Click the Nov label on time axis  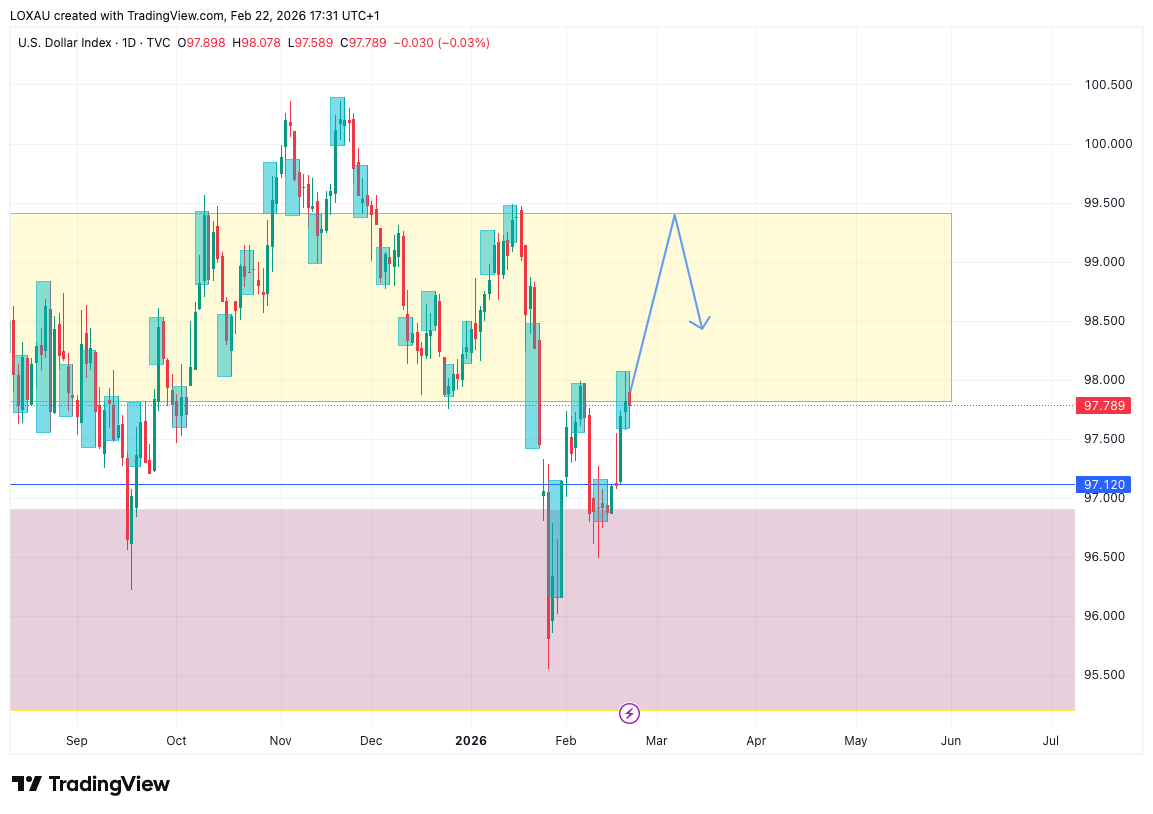[281, 741]
